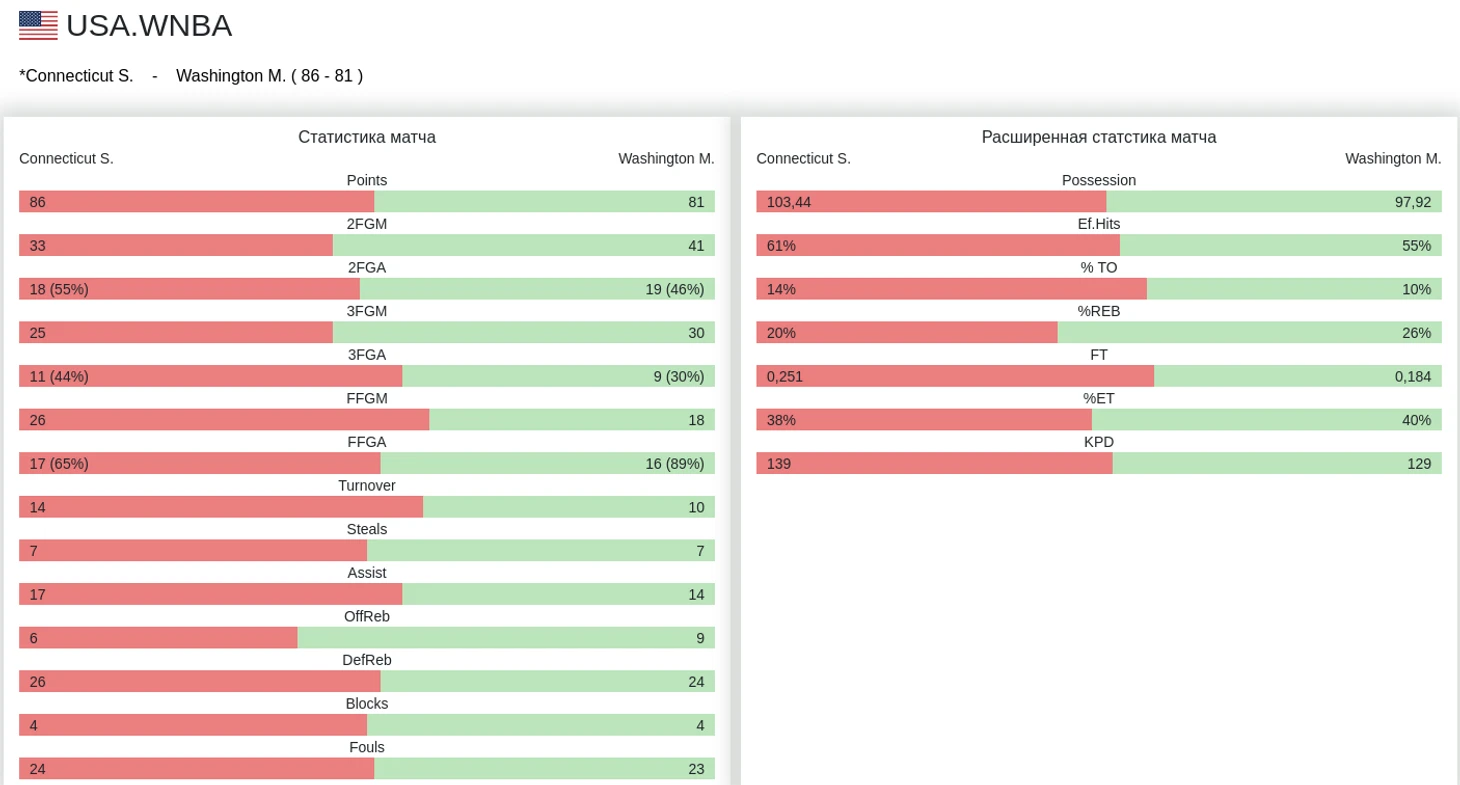Screen dimensions: 1460x785
Task: Click the Ef.Hits stat label
Action: pos(1098,224)
